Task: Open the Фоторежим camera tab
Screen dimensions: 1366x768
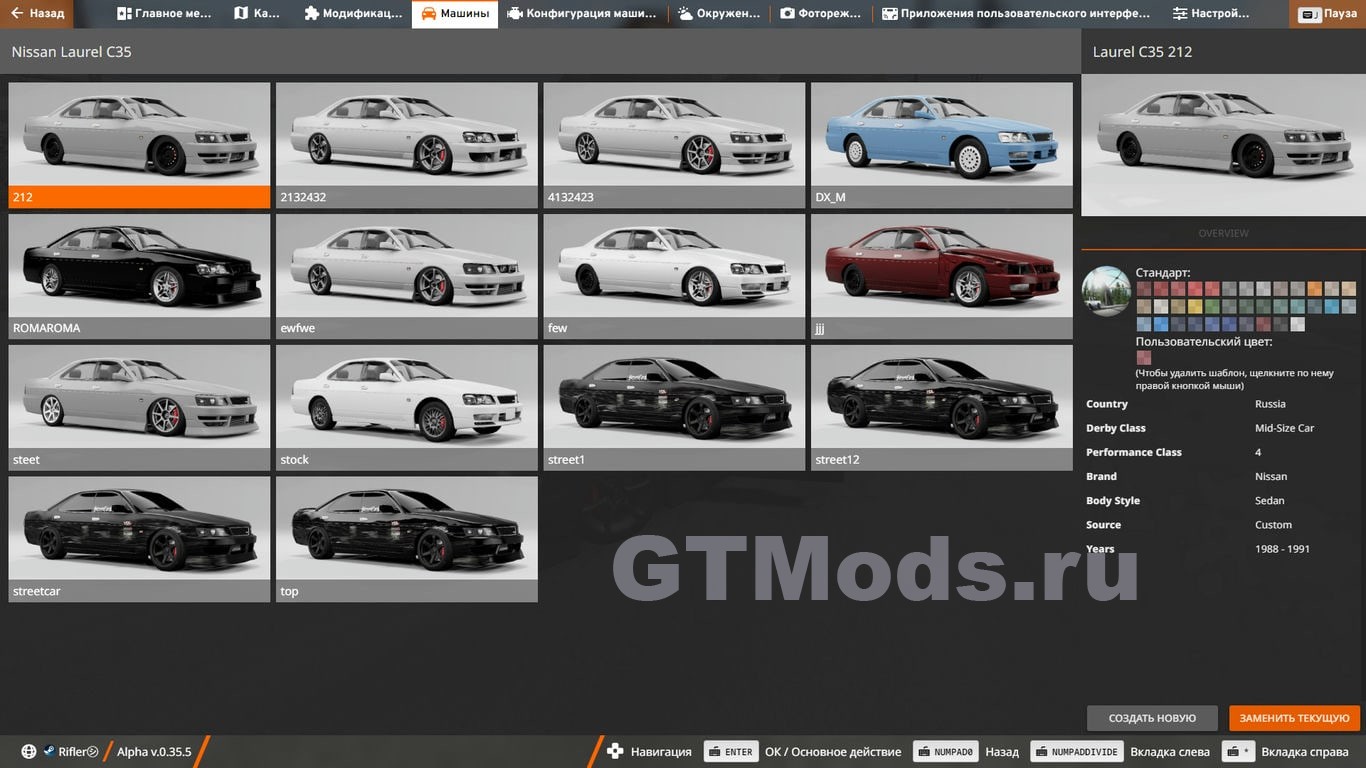Action: pos(821,14)
